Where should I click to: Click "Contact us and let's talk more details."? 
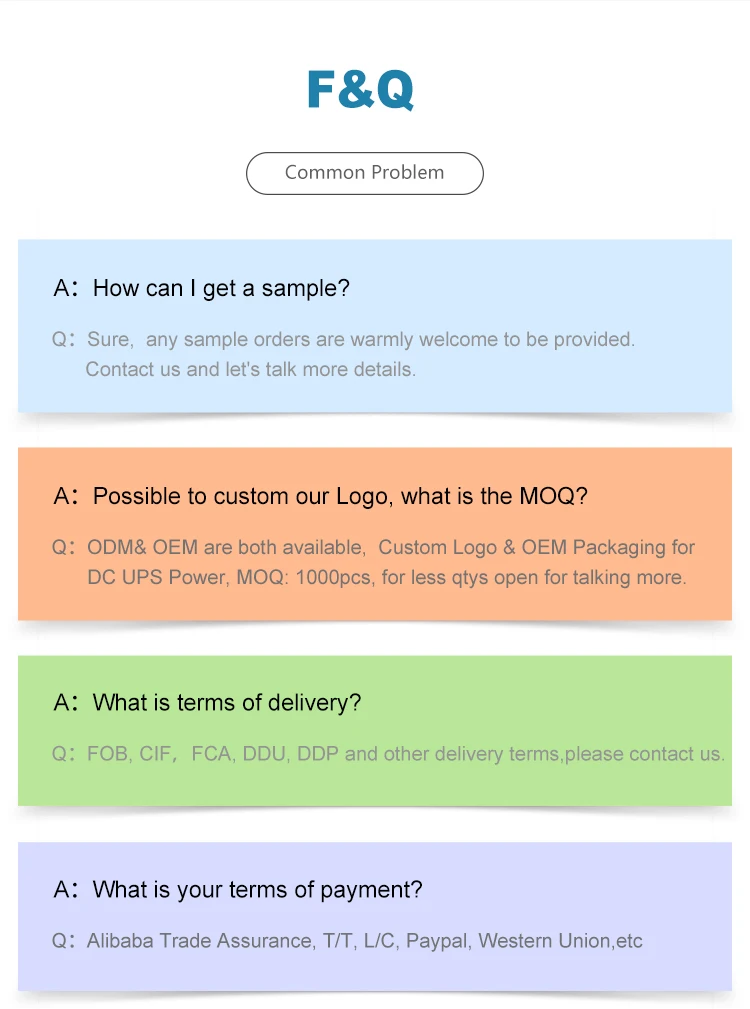point(250,370)
